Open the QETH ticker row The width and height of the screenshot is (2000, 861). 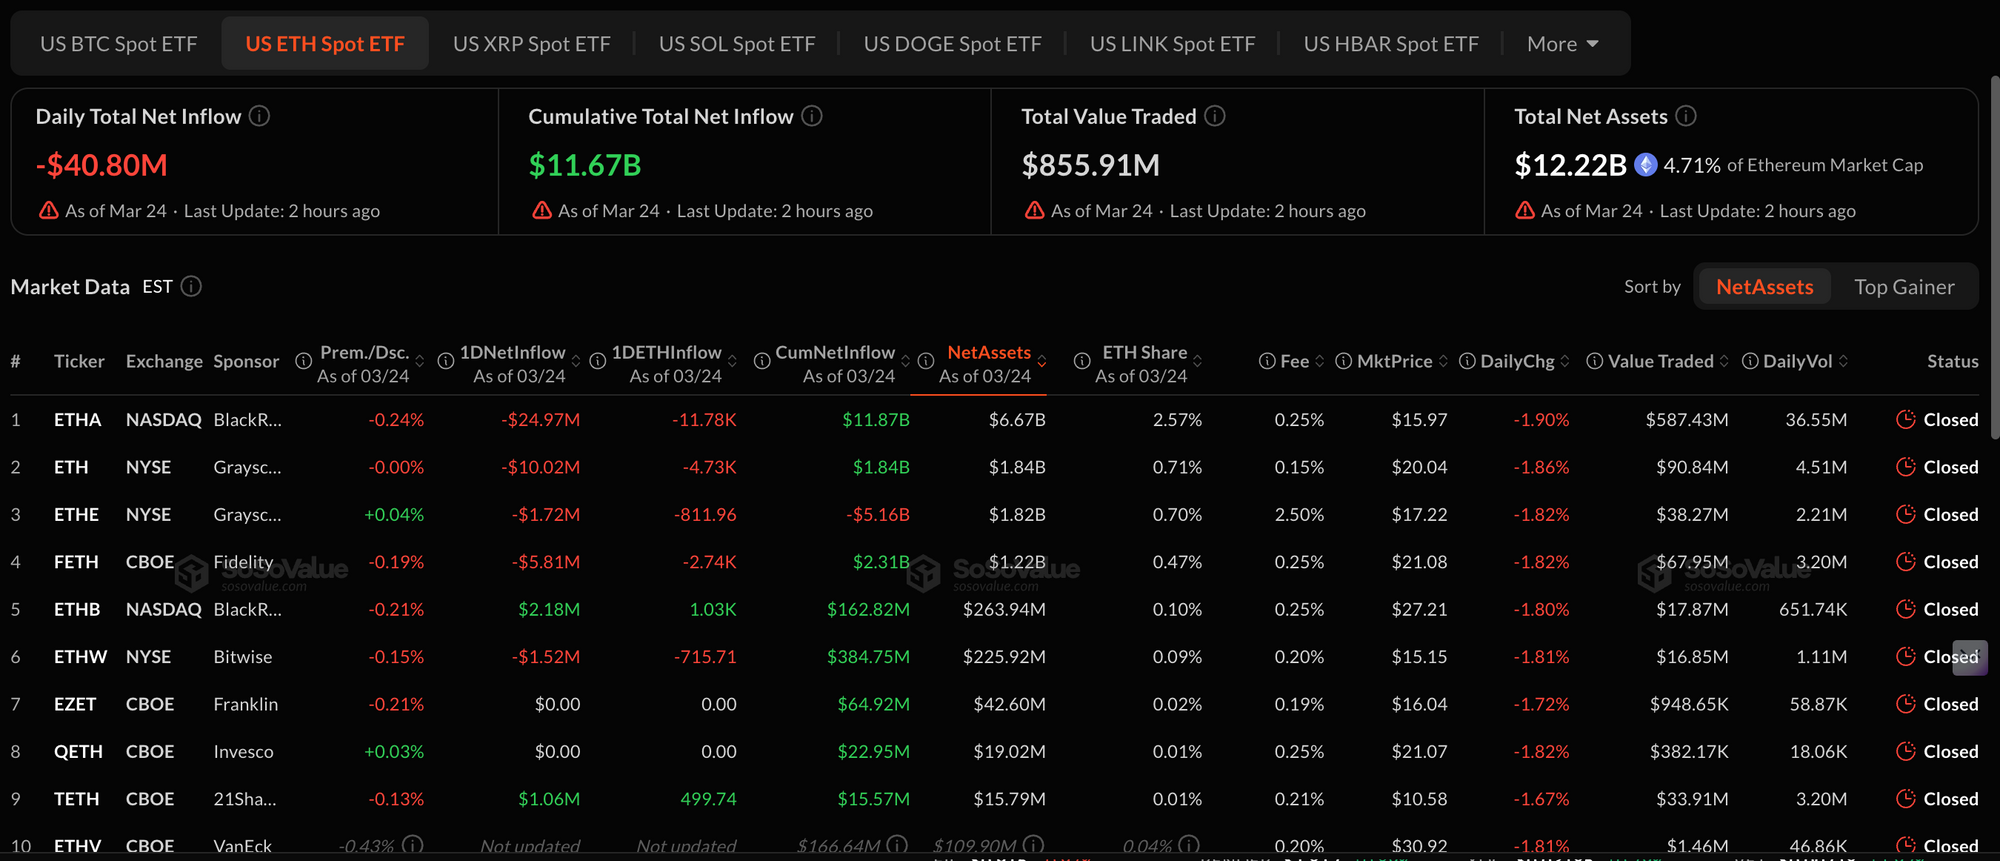click(994, 752)
